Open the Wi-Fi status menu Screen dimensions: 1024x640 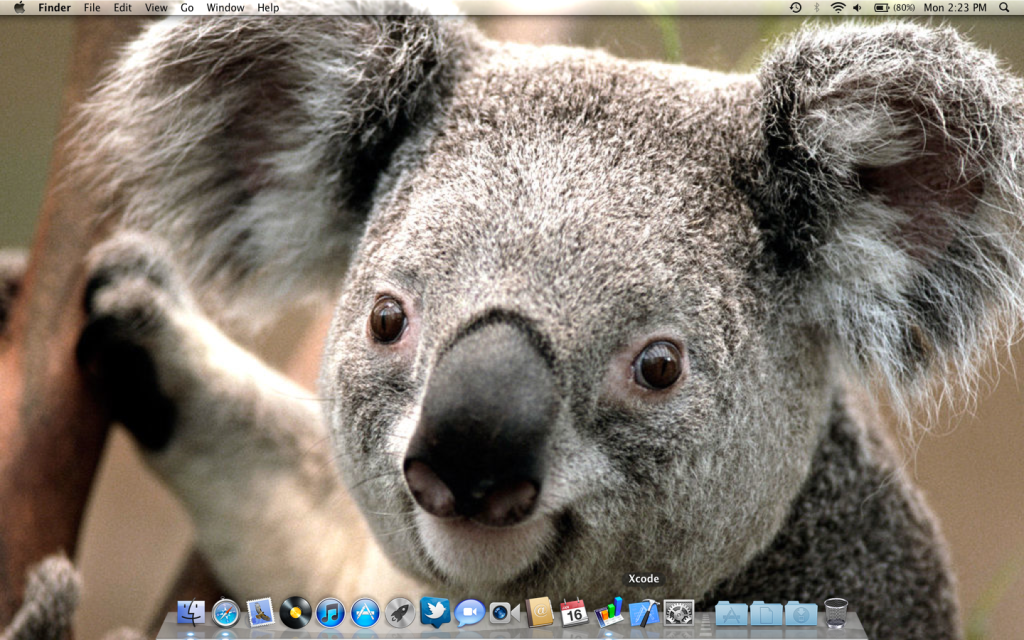click(837, 7)
